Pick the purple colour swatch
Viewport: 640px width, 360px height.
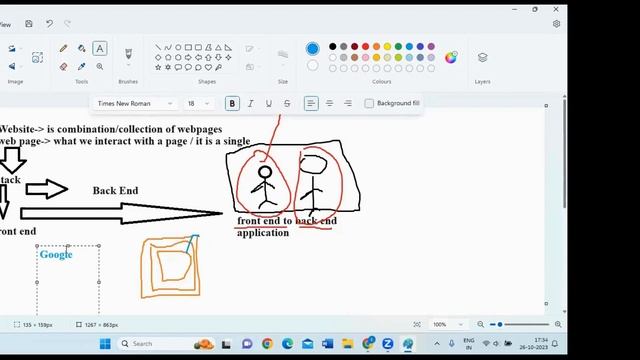pos(431,47)
